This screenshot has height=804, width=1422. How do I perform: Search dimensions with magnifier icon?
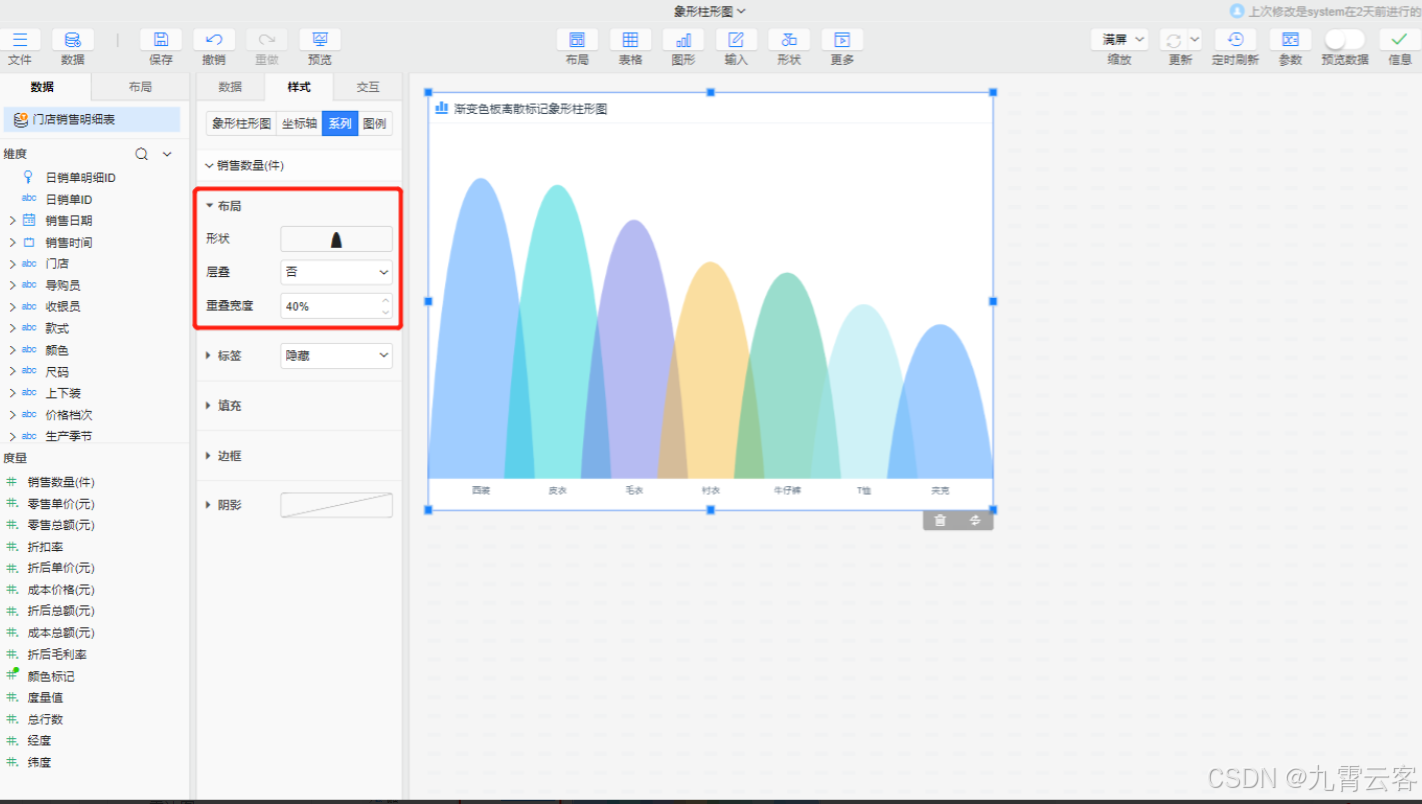[142, 154]
